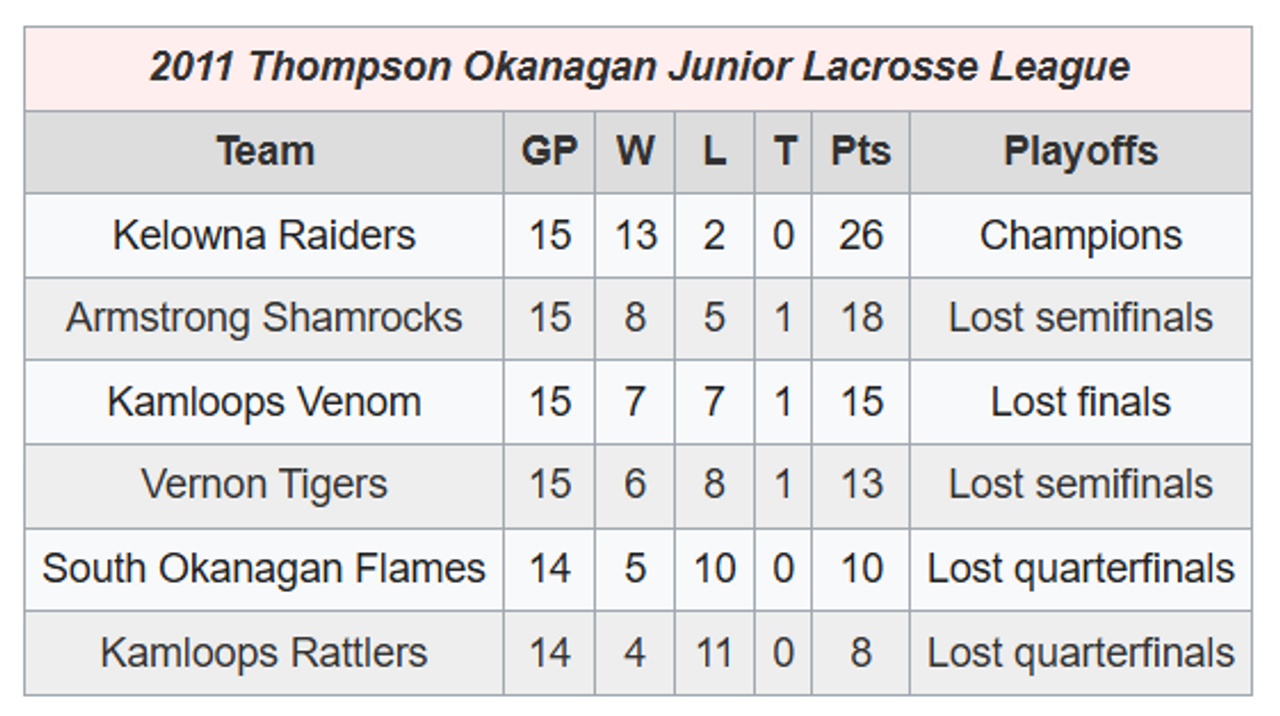Select the T column header

784,151
